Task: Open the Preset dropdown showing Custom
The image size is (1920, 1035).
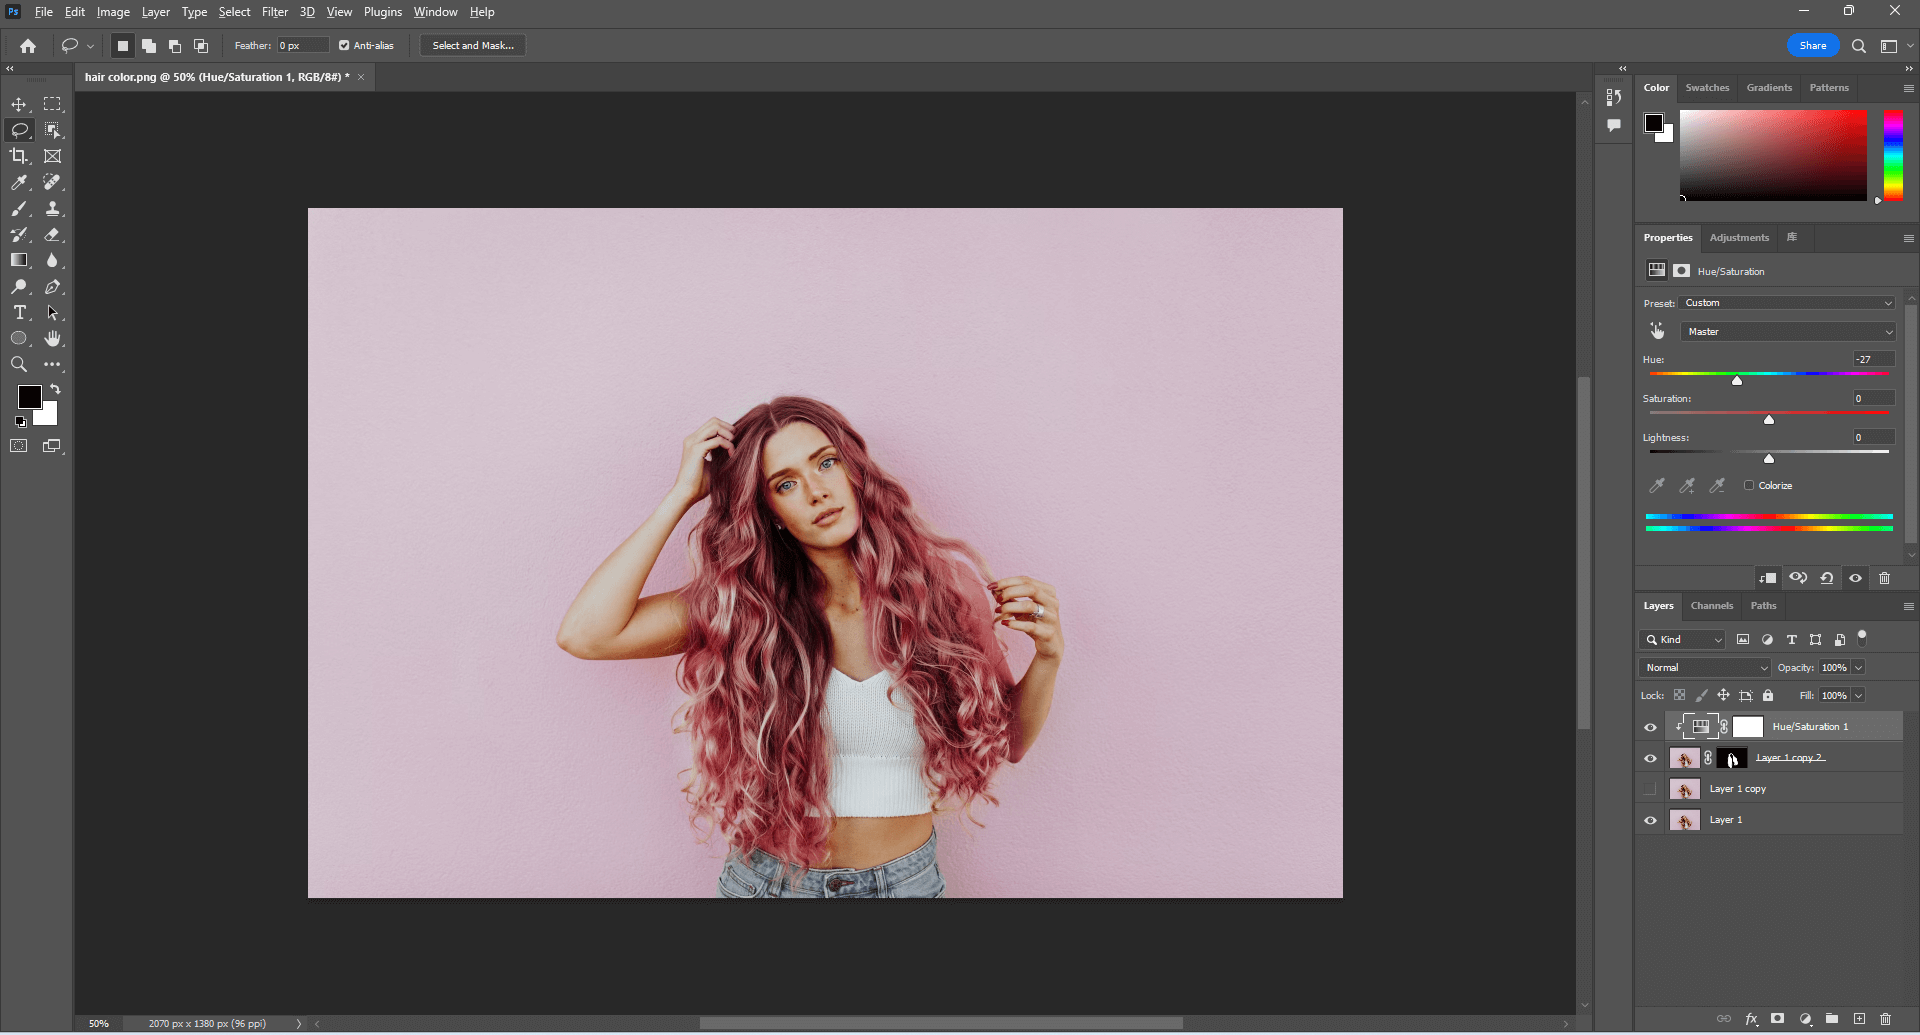Action: (x=1787, y=303)
